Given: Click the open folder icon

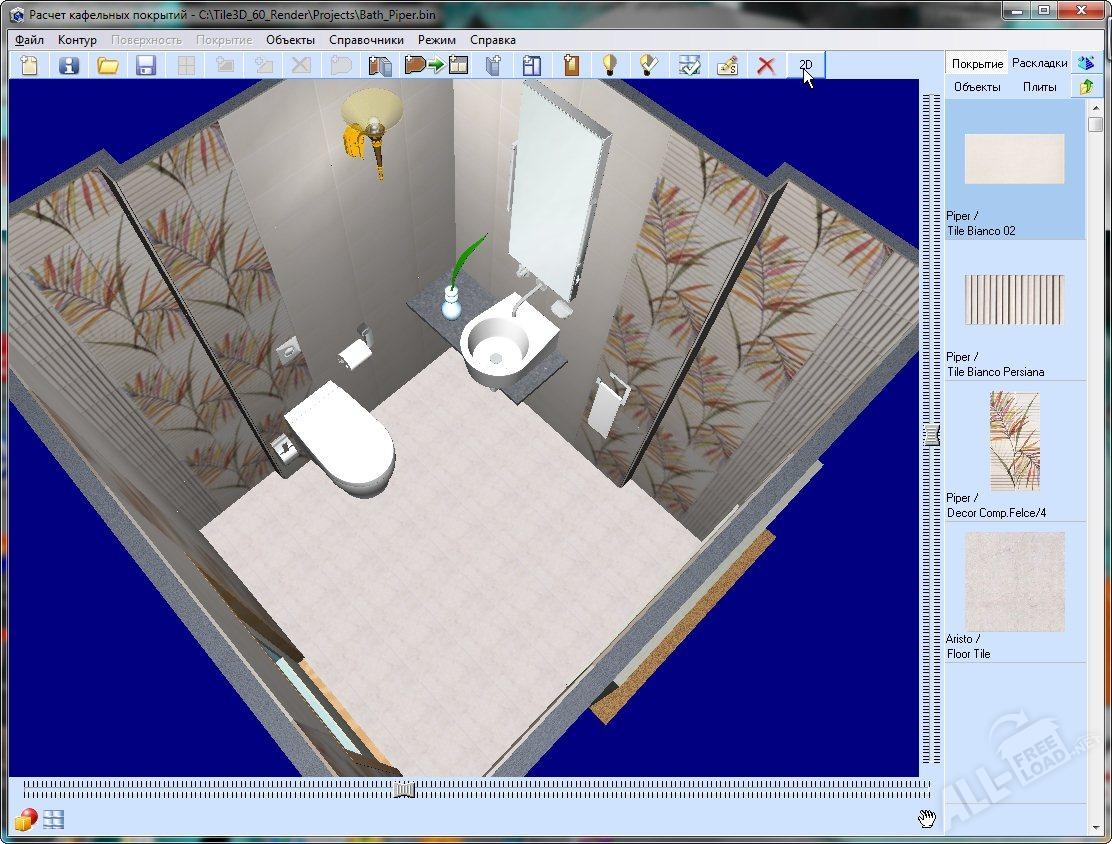Looking at the screenshot, I should (108, 66).
